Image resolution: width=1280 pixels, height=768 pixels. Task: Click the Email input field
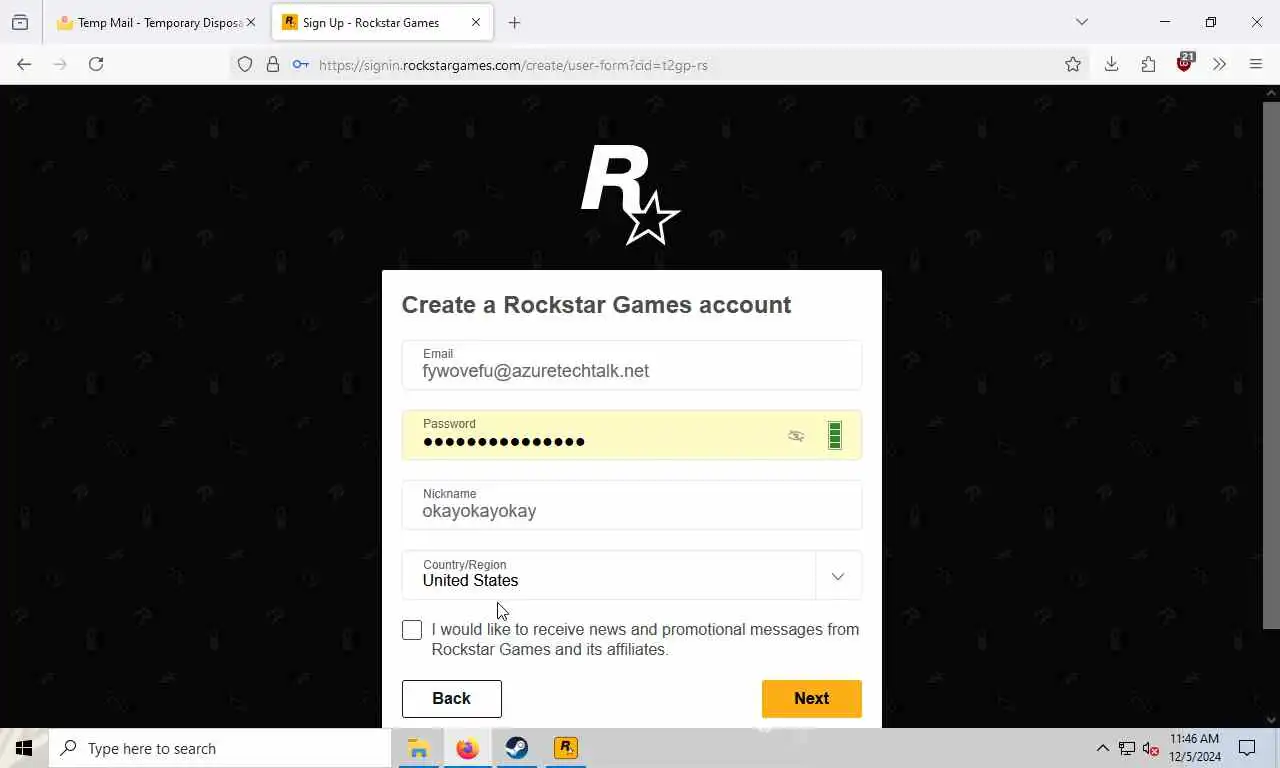[x=632, y=365]
